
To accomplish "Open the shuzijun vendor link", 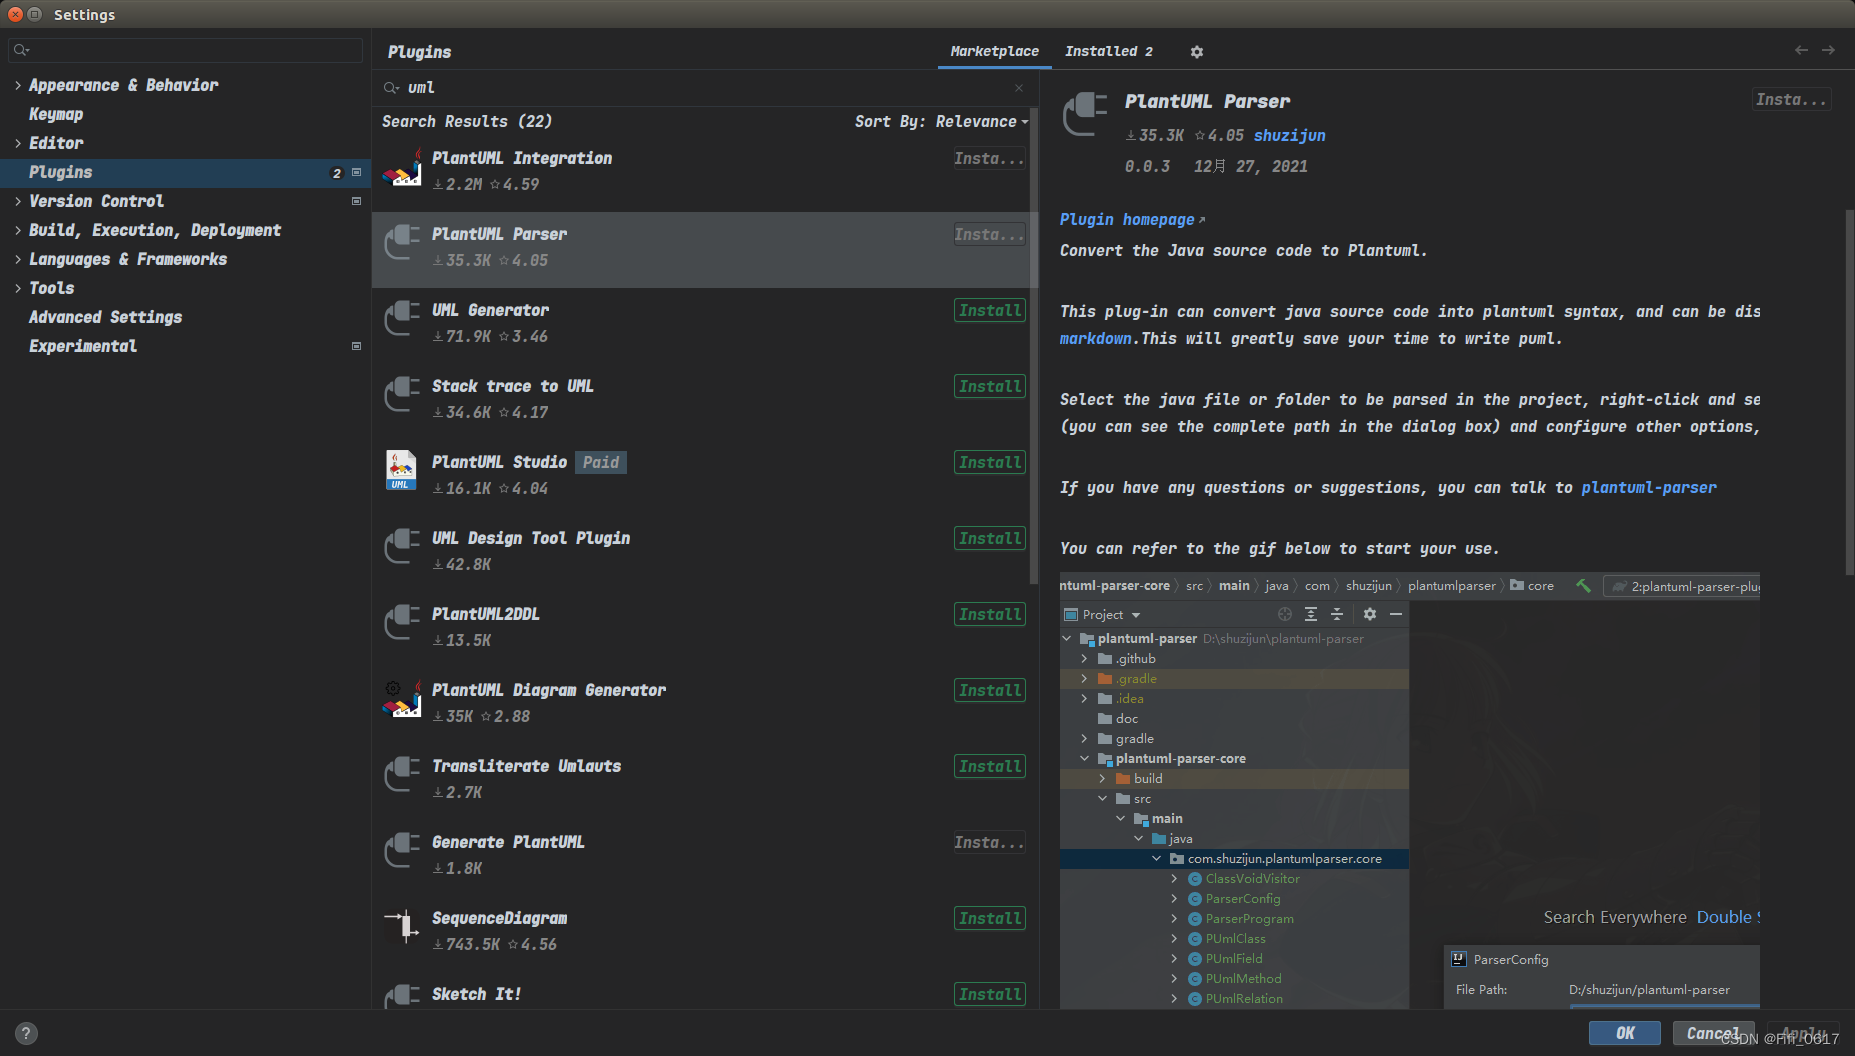I will pyautogui.click(x=1289, y=136).
